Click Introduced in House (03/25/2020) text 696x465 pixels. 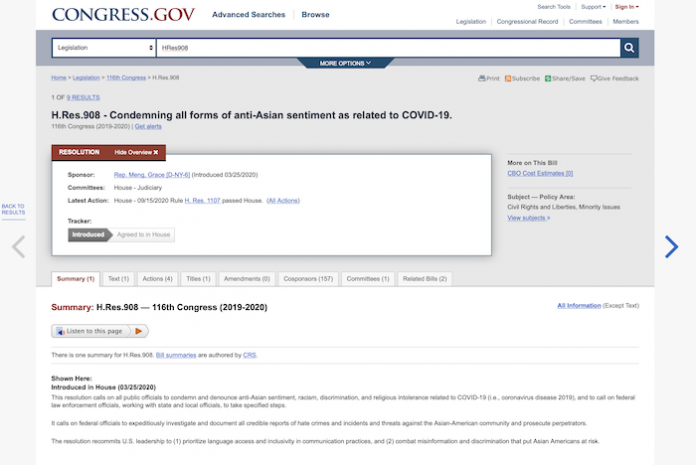[x=103, y=387]
